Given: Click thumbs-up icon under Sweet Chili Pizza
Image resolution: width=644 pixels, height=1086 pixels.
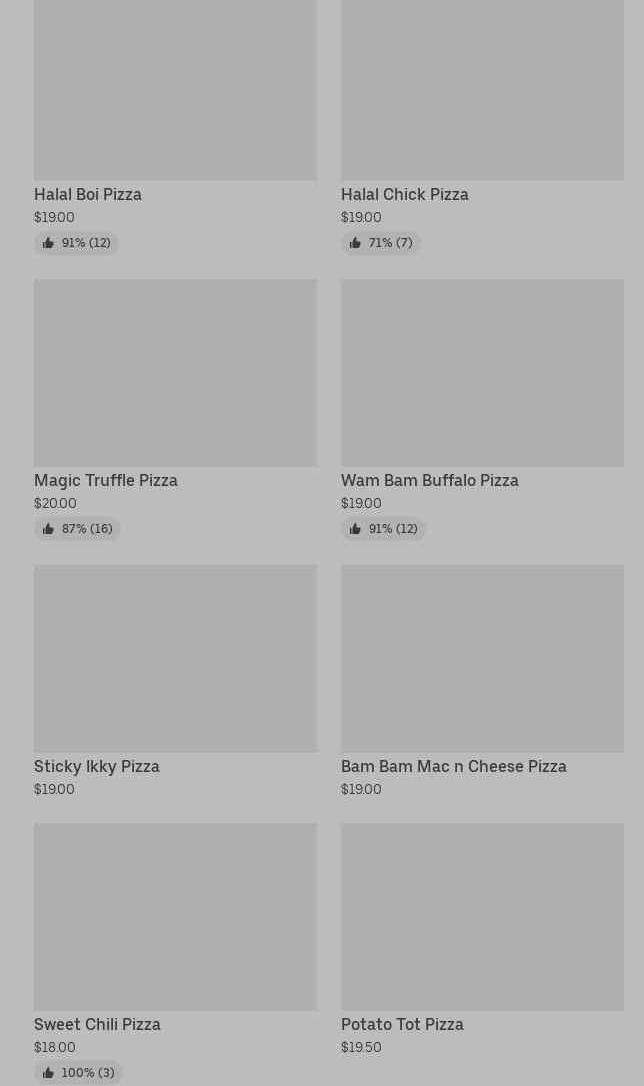Looking at the screenshot, I should tap(48, 1073).
